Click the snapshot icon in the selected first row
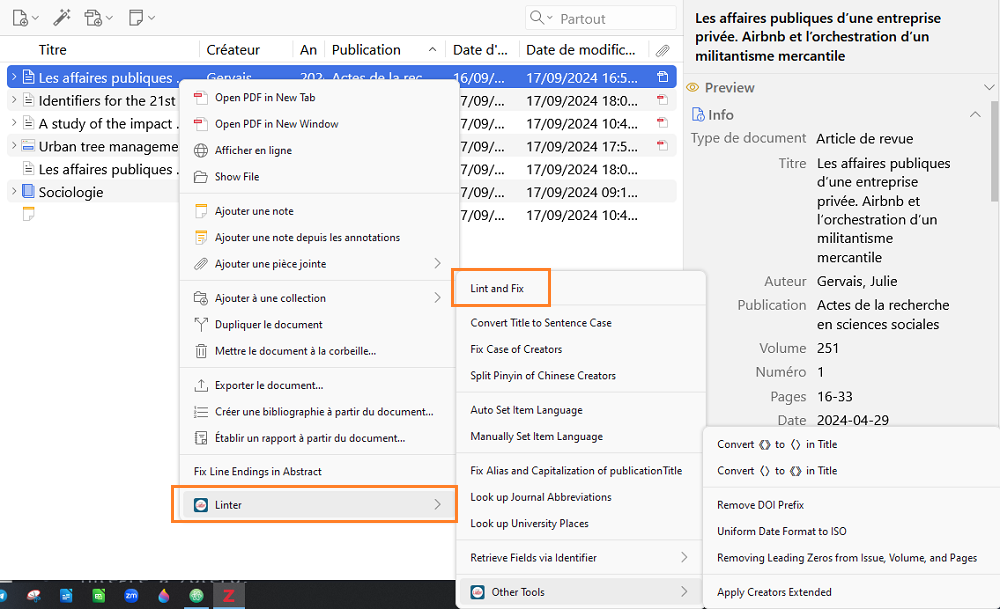1000x609 pixels. click(663, 77)
